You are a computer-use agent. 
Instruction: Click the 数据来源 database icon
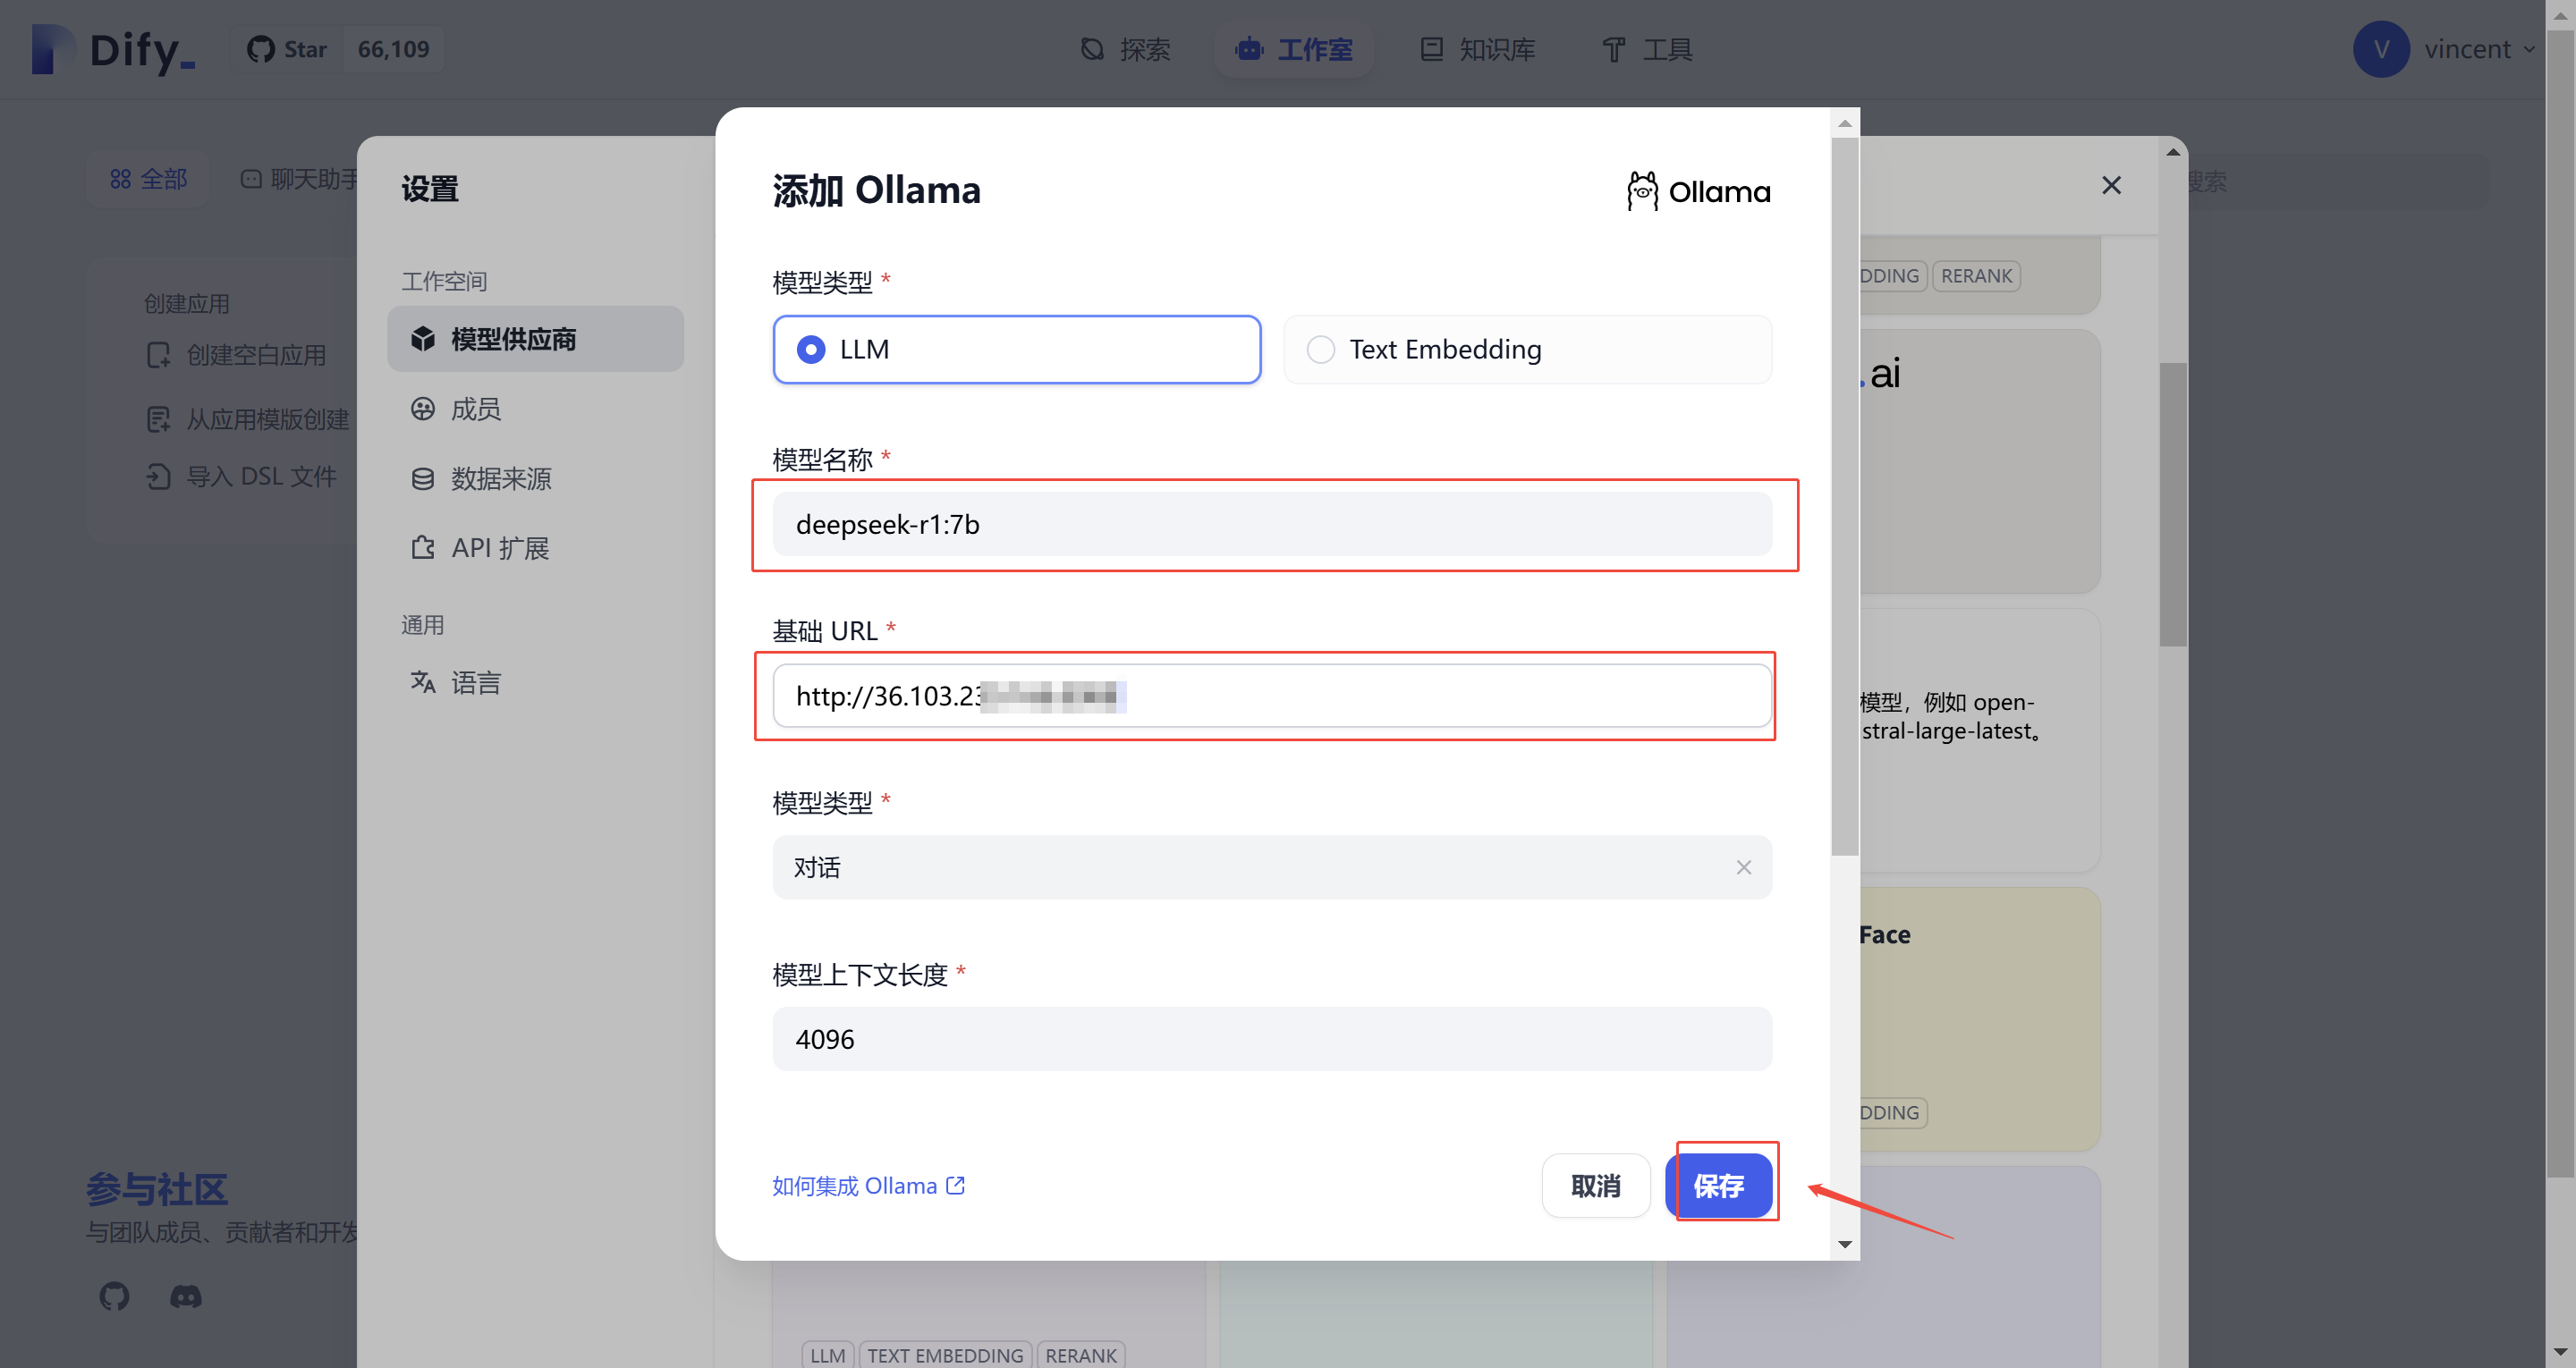click(423, 478)
